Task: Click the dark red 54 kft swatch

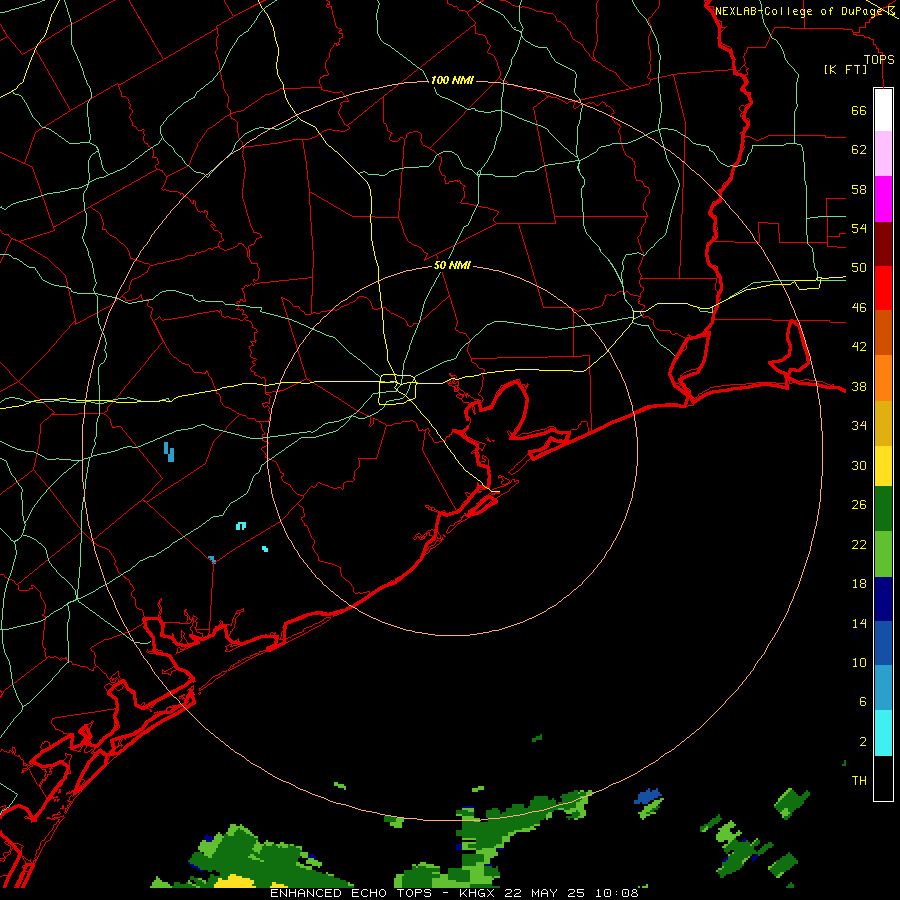Action: click(x=883, y=243)
